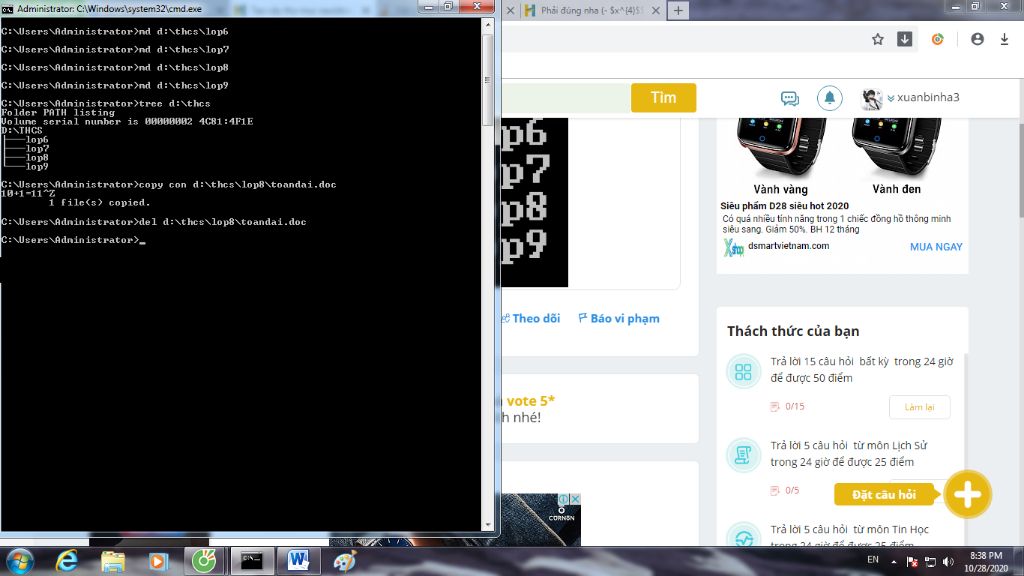Open the Coc Coc orange-green extension icon
The width and height of the screenshot is (1024, 576).
938,39
